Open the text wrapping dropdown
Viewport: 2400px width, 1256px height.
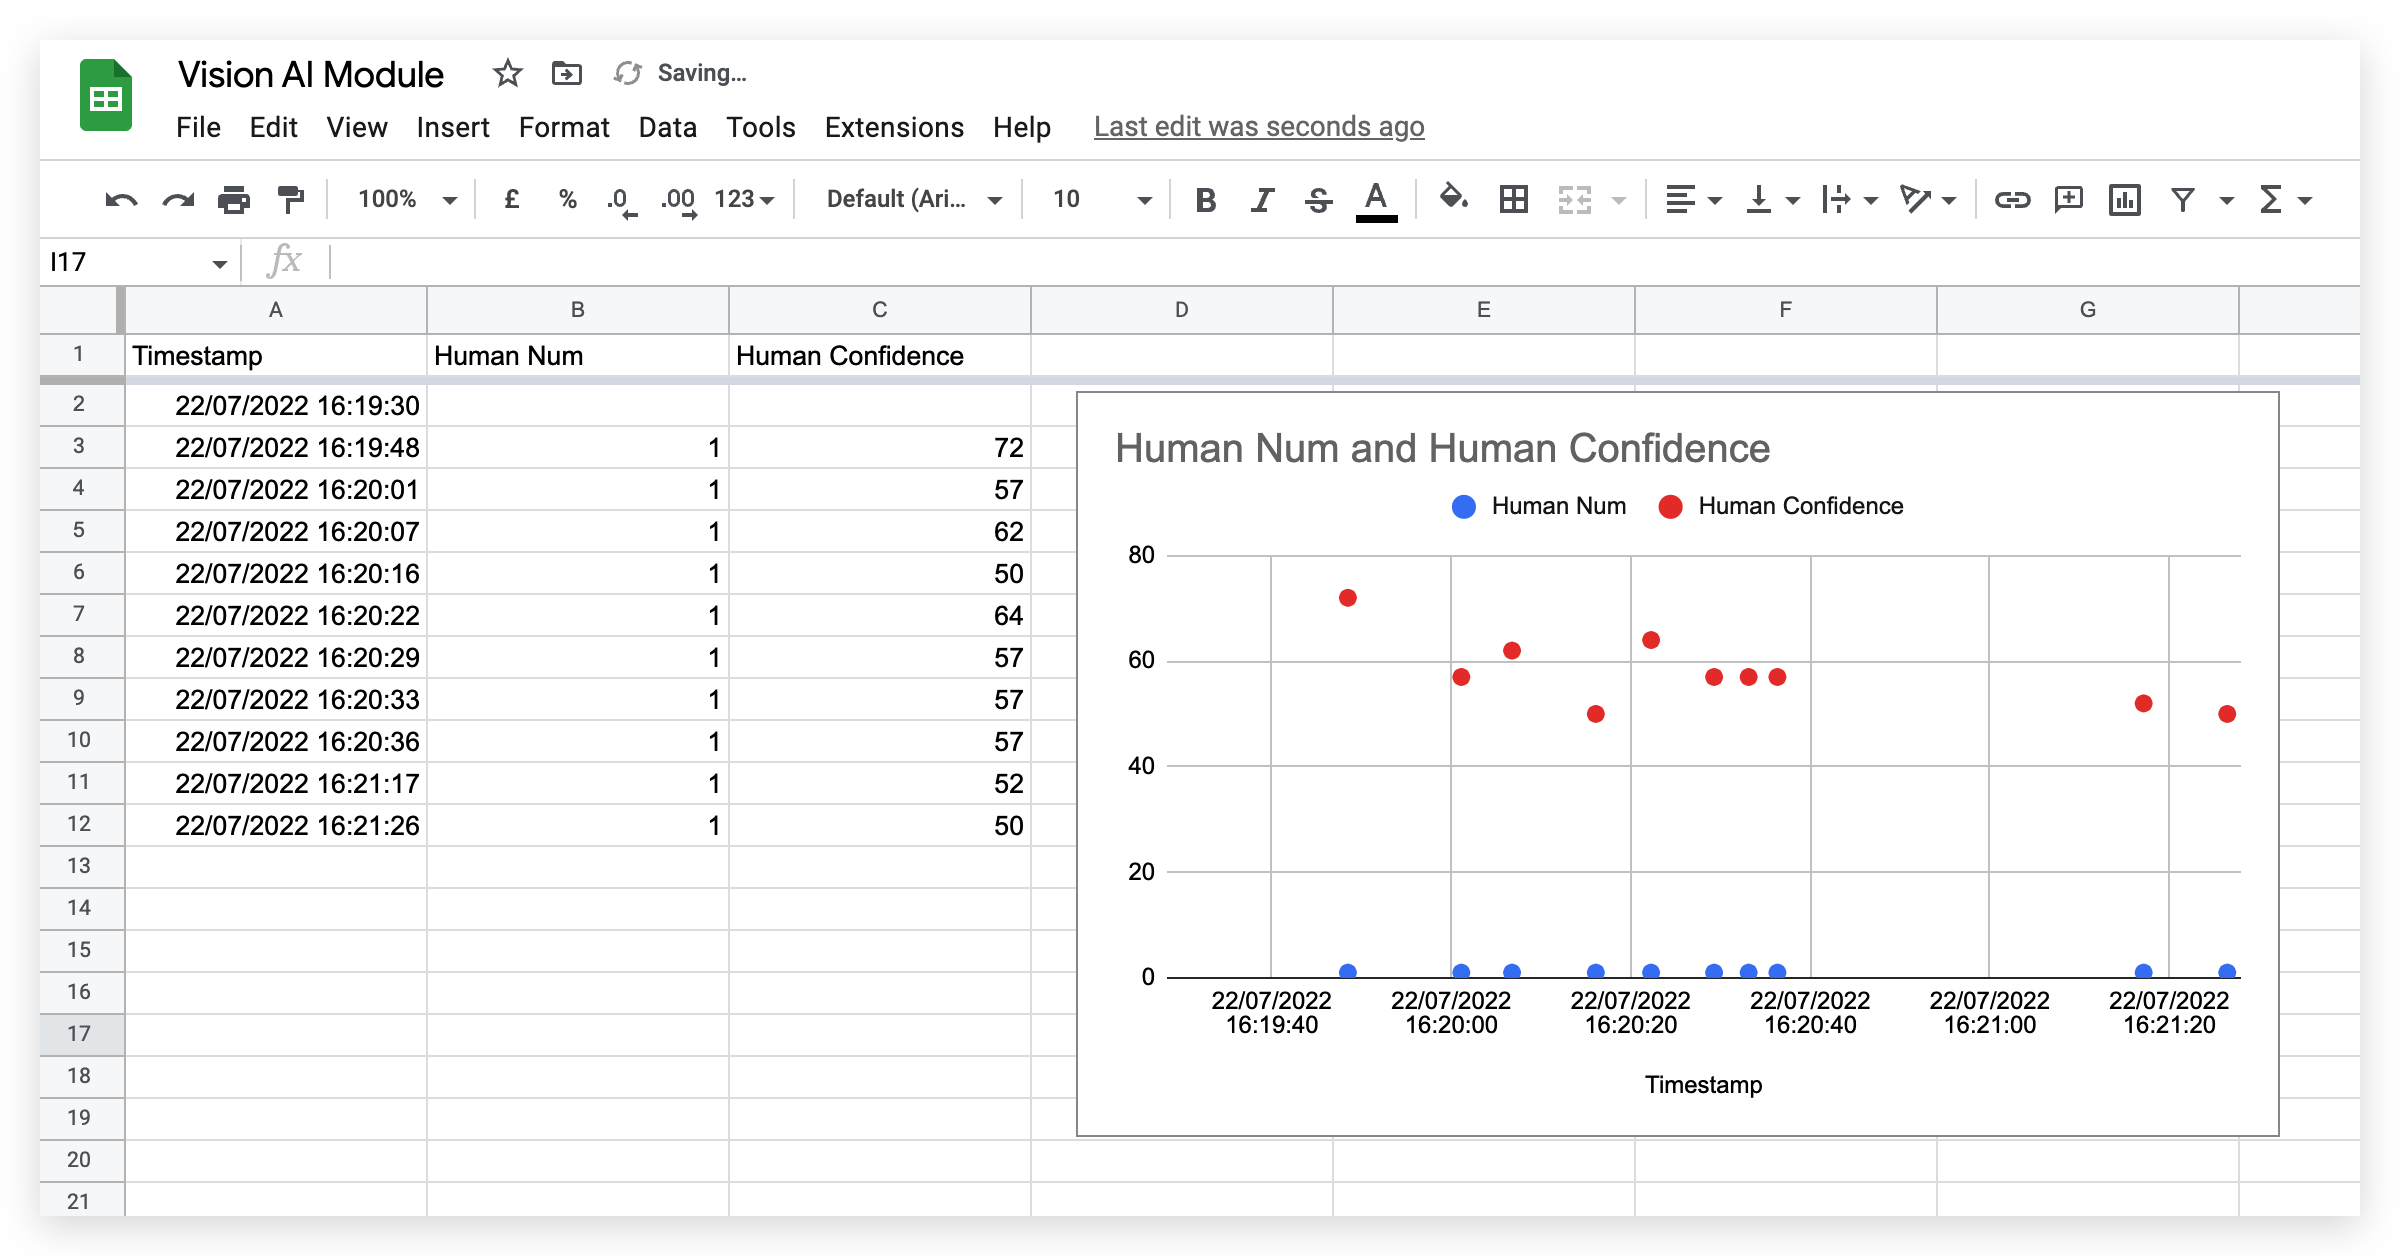tap(1849, 200)
